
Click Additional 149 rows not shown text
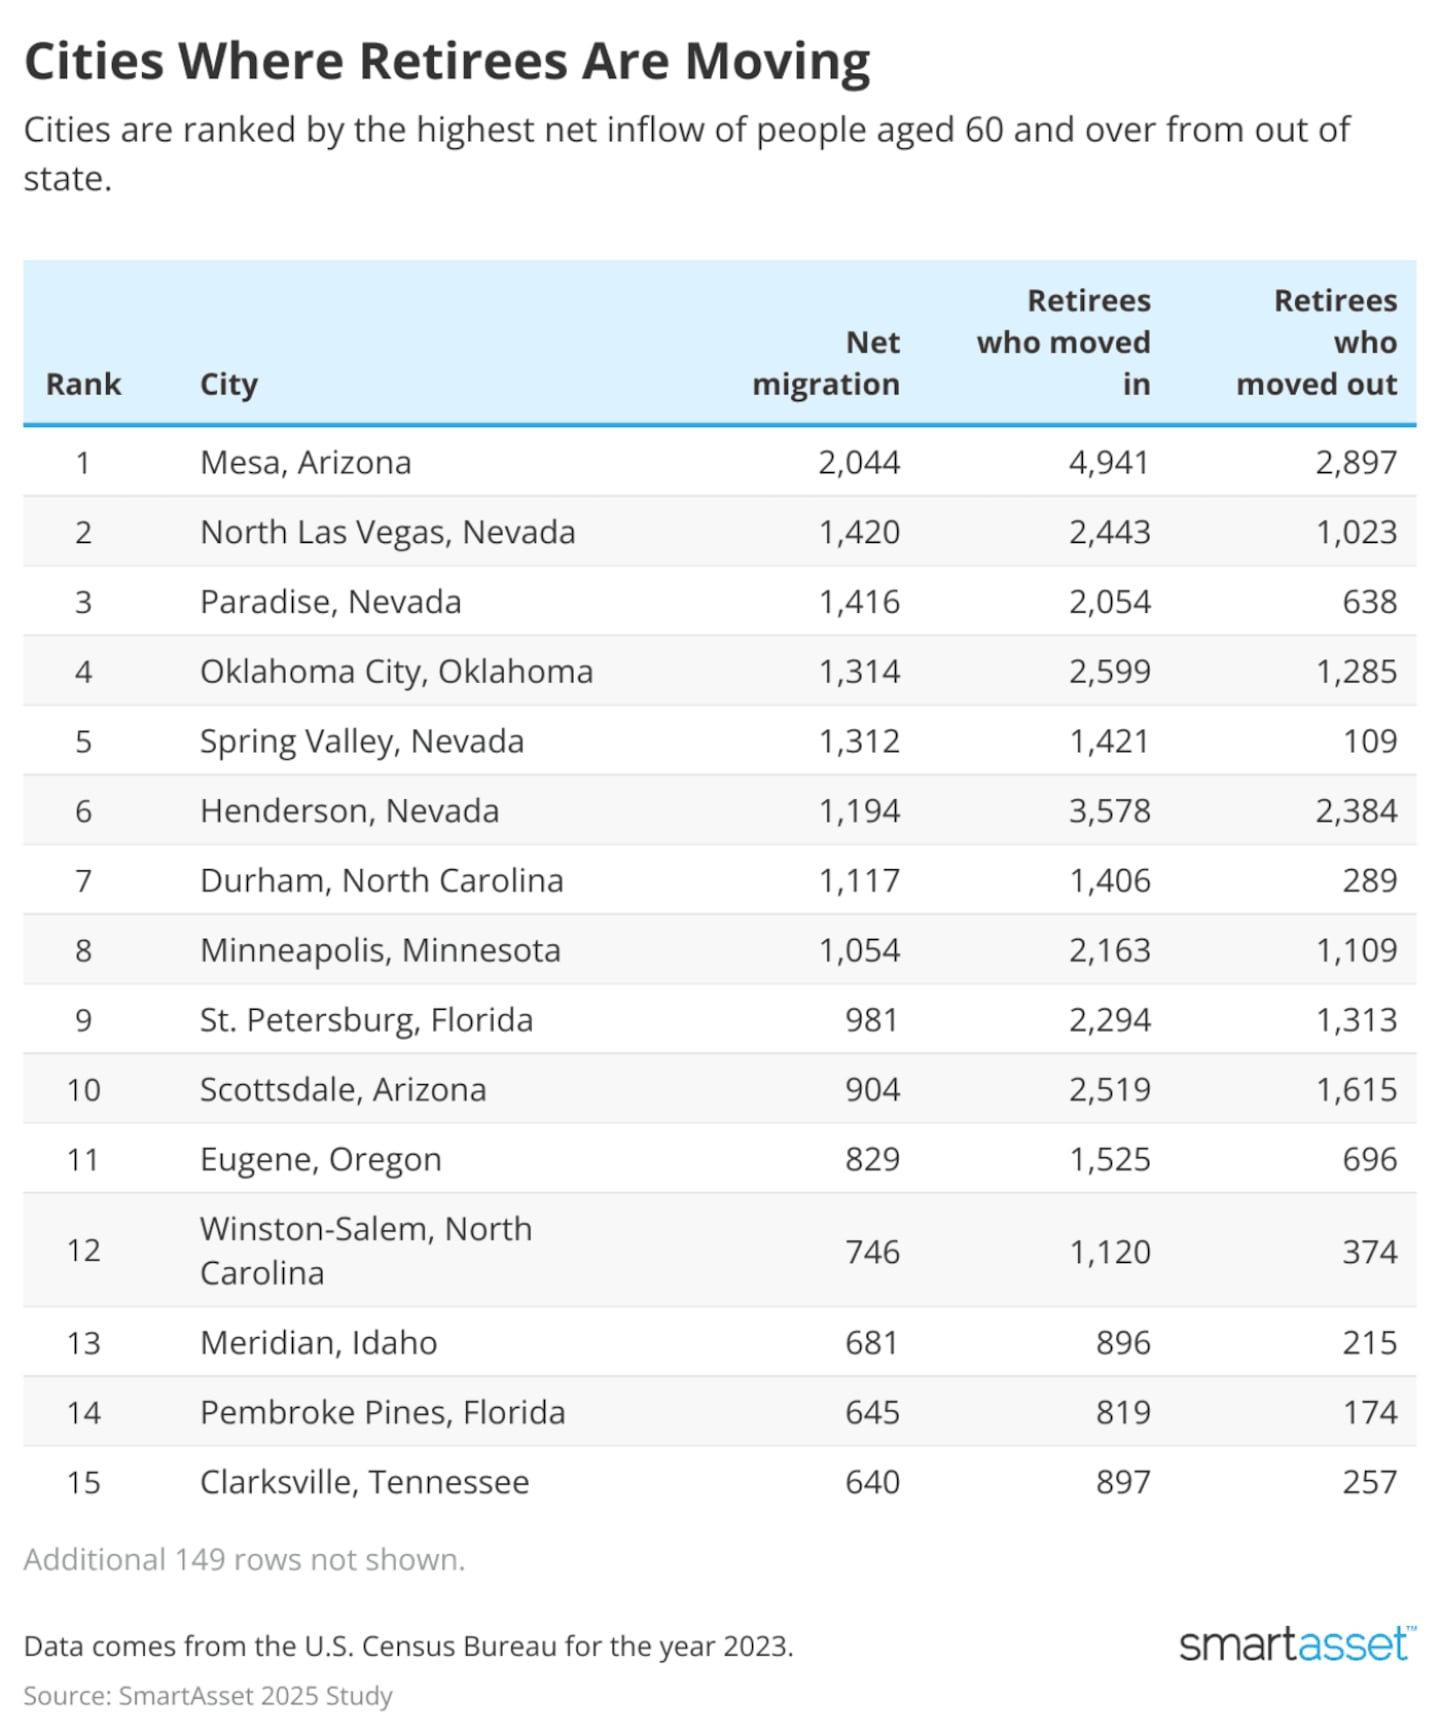245,1560
